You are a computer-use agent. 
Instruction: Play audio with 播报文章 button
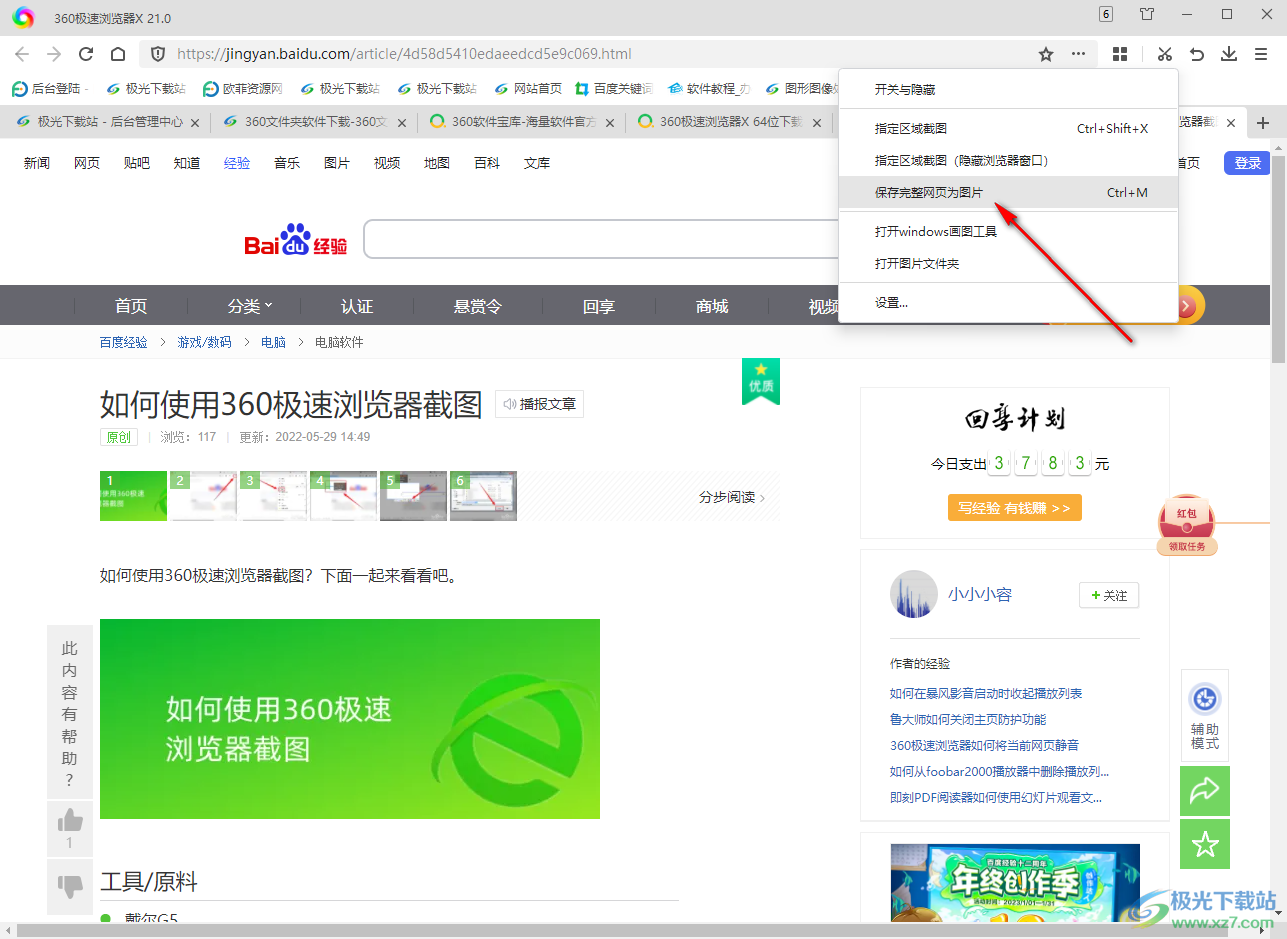coord(539,404)
